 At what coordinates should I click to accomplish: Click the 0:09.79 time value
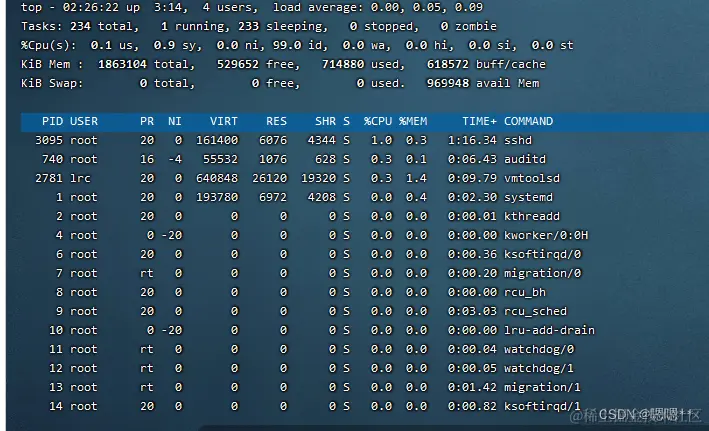(x=472, y=178)
